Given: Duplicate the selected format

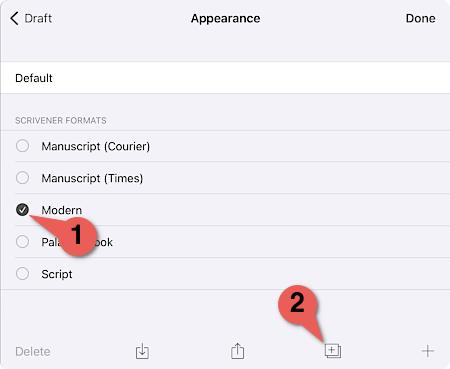Looking at the screenshot, I should point(333,351).
